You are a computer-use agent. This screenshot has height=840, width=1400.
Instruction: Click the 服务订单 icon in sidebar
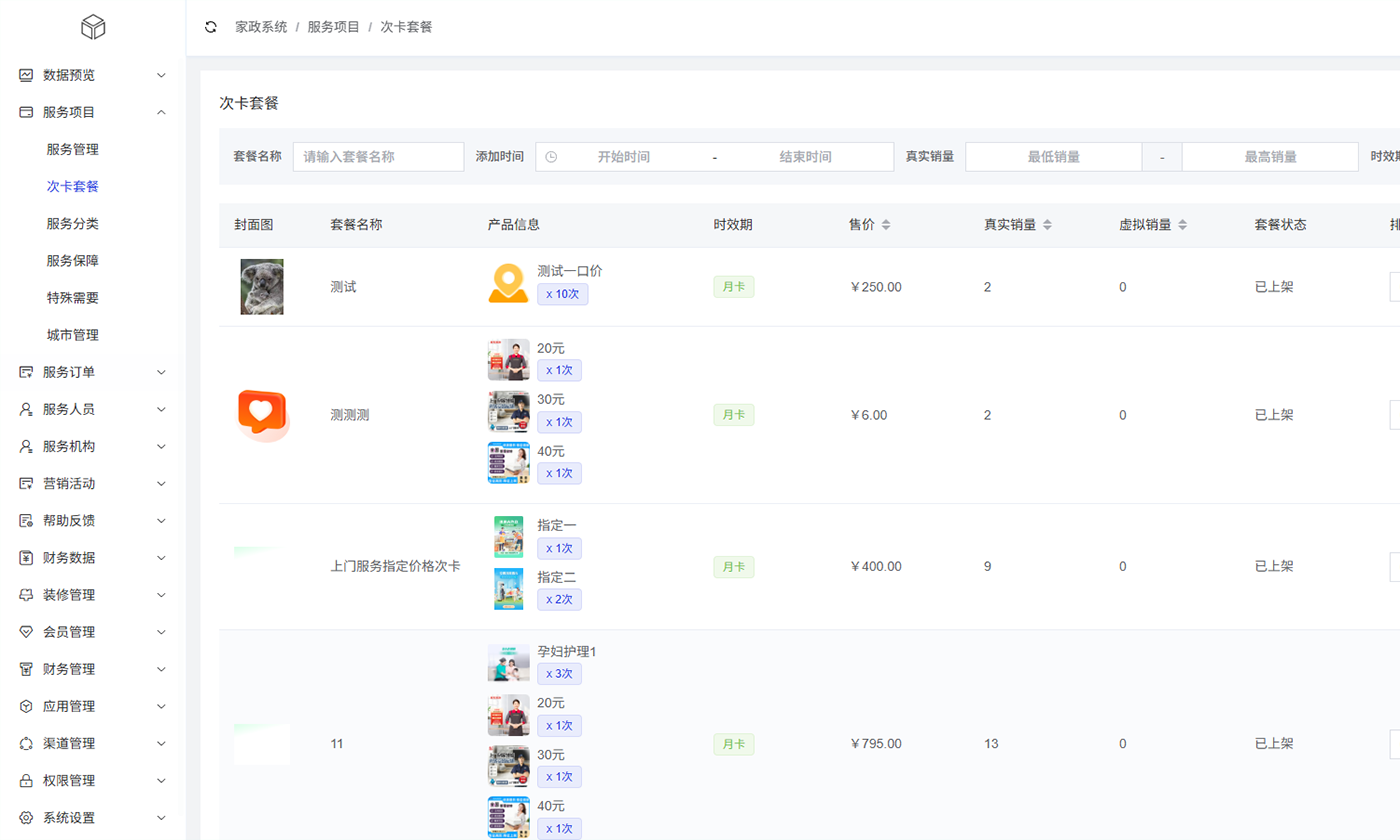click(x=27, y=372)
